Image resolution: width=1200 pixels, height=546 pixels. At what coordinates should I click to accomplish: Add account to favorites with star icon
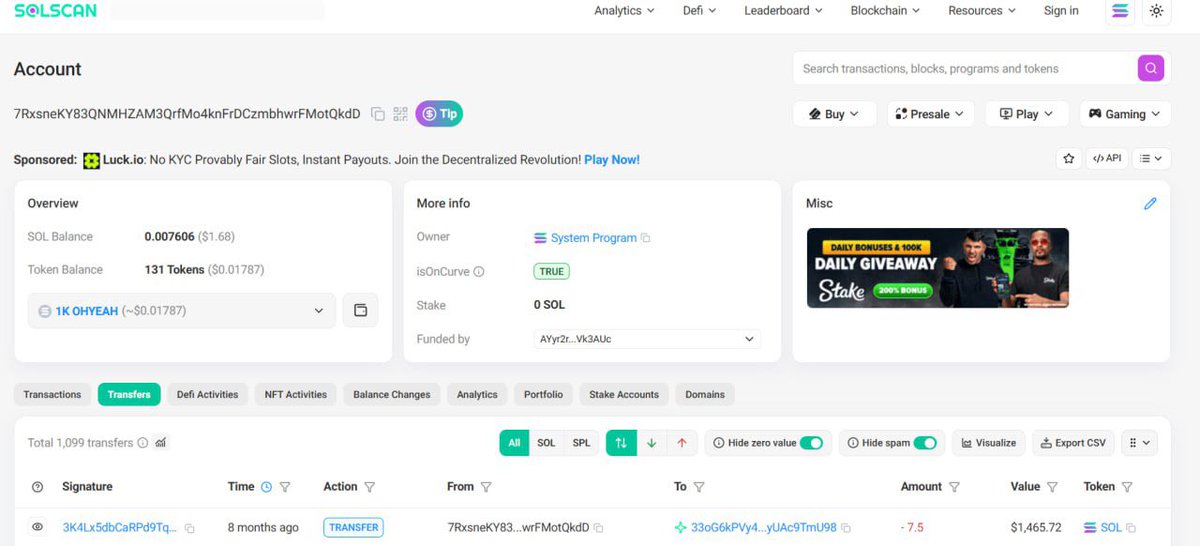1068,158
